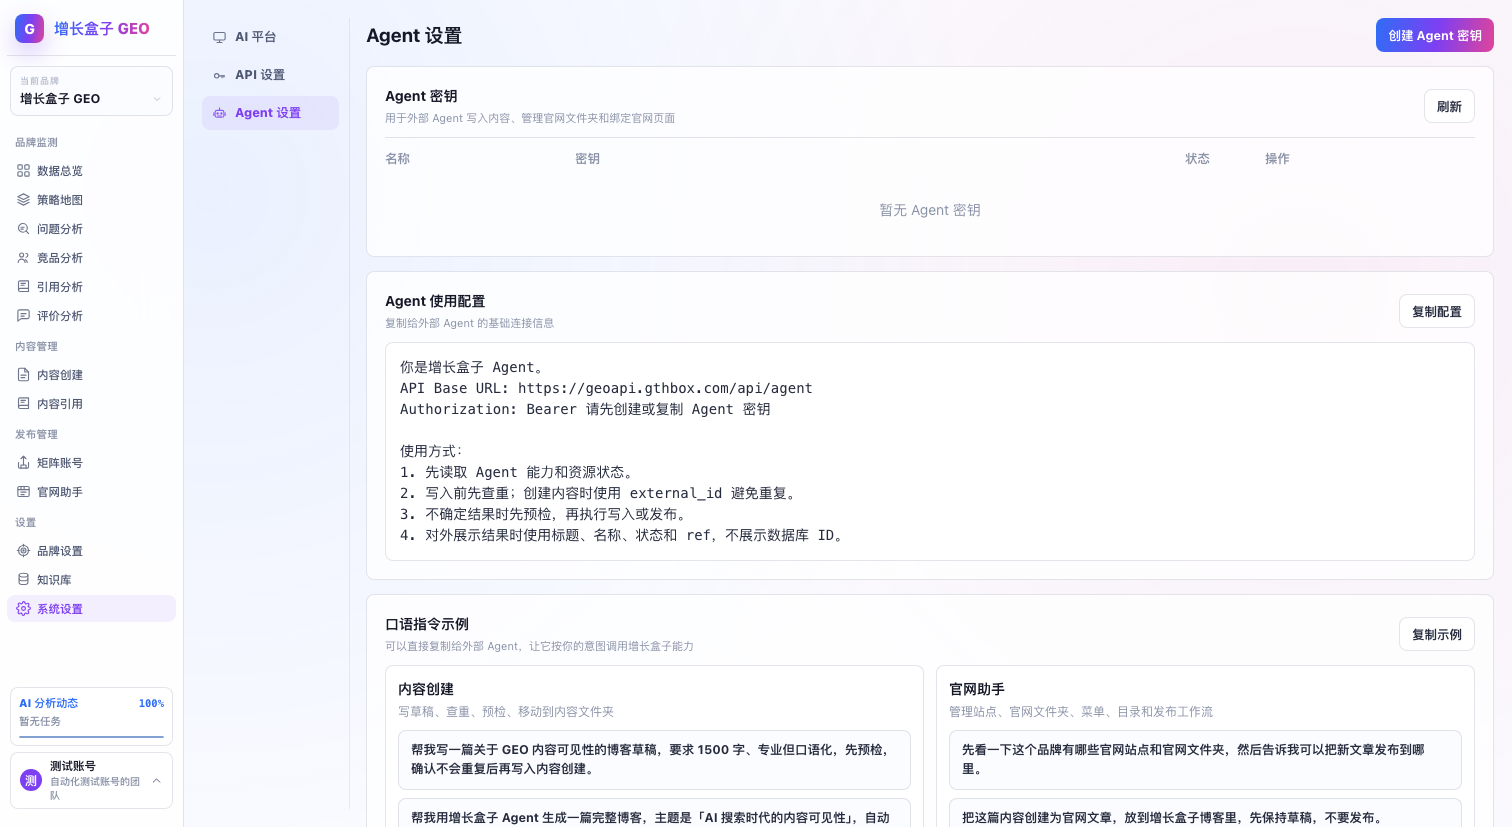This screenshot has height=827, width=1512.
Task: Click the 引用分析 icon
Action: [23, 287]
